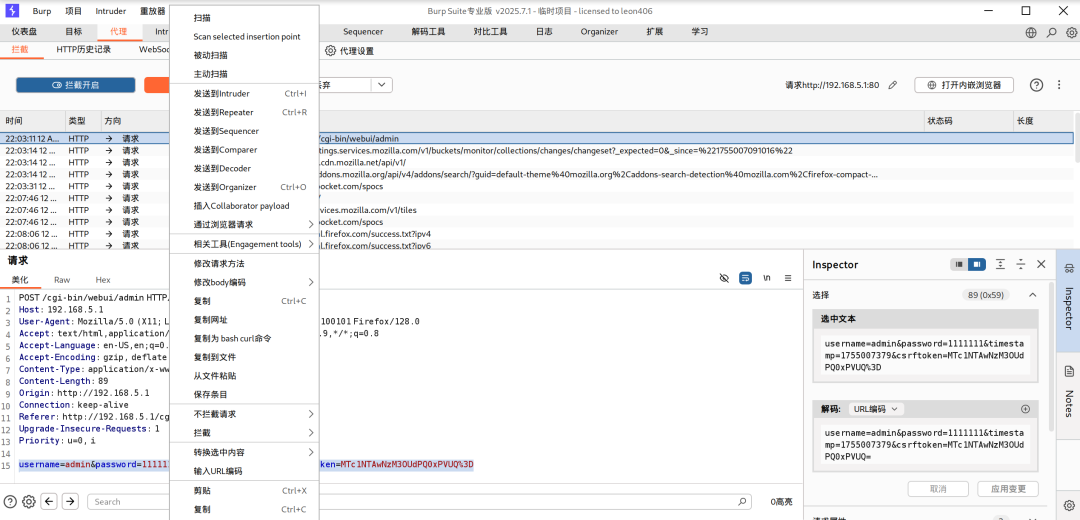Image resolution: width=1080 pixels, height=520 pixels.
Task: Toggle hide non-printable characters eye-slash icon
Action: (723, 278)
